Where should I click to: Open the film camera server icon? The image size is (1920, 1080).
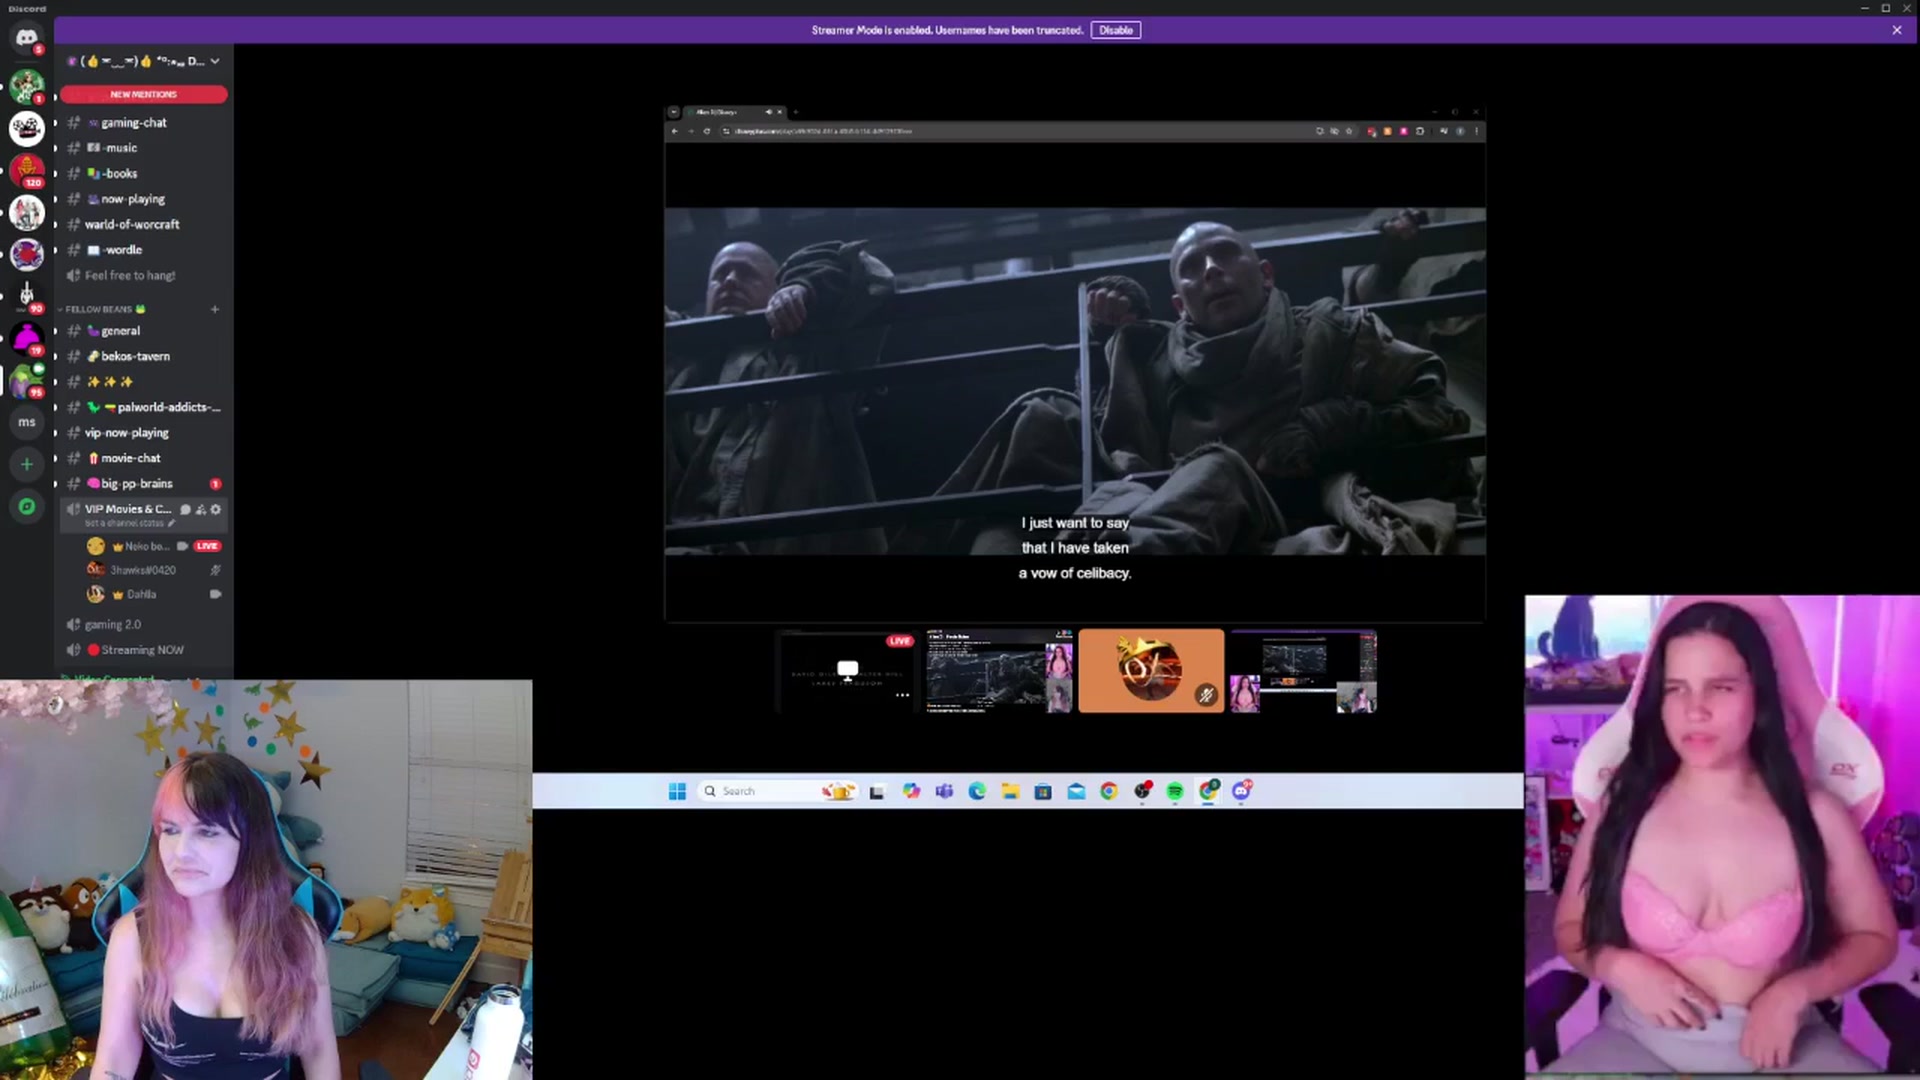point(27,129)
